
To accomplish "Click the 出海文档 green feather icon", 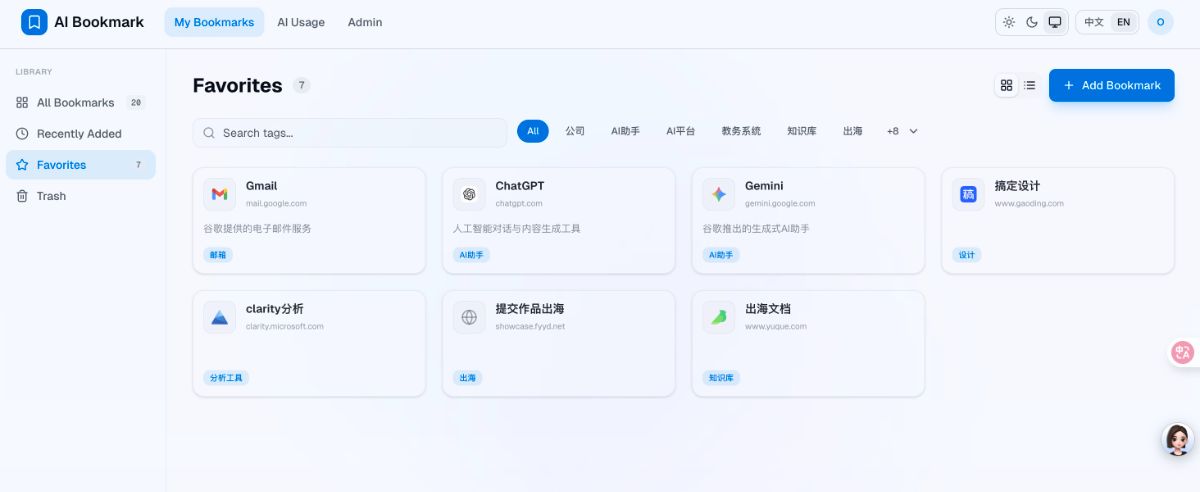I will [x=718, y=317].
